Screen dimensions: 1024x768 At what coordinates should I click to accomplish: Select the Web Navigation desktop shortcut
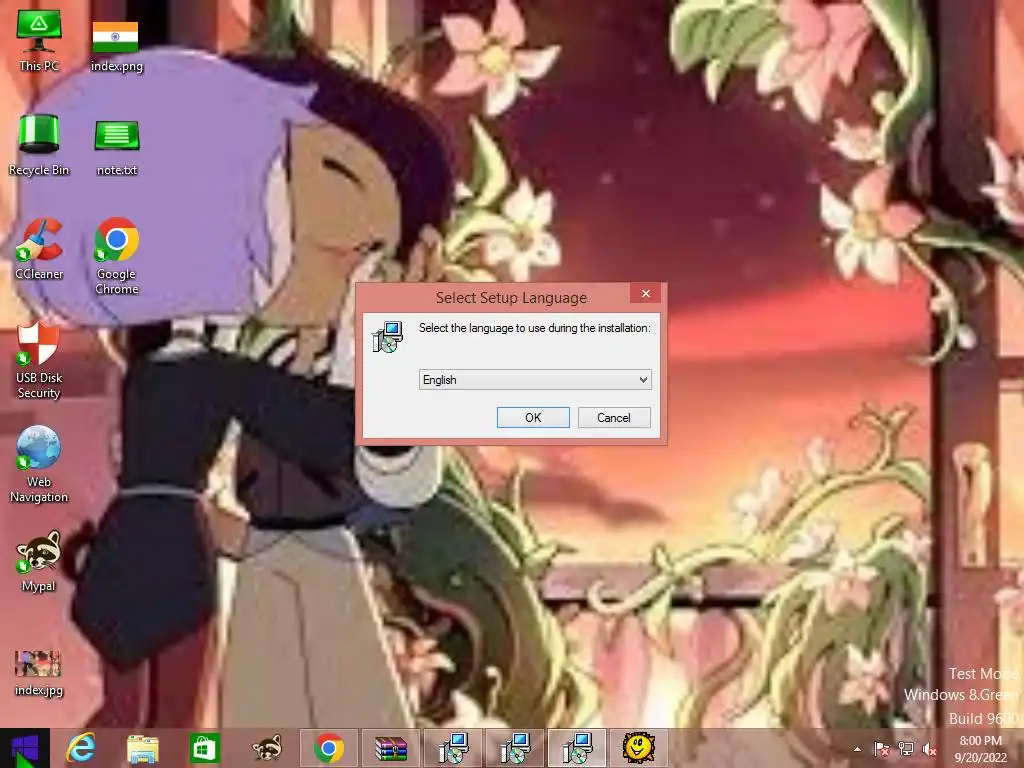click(x=39, y=464)
